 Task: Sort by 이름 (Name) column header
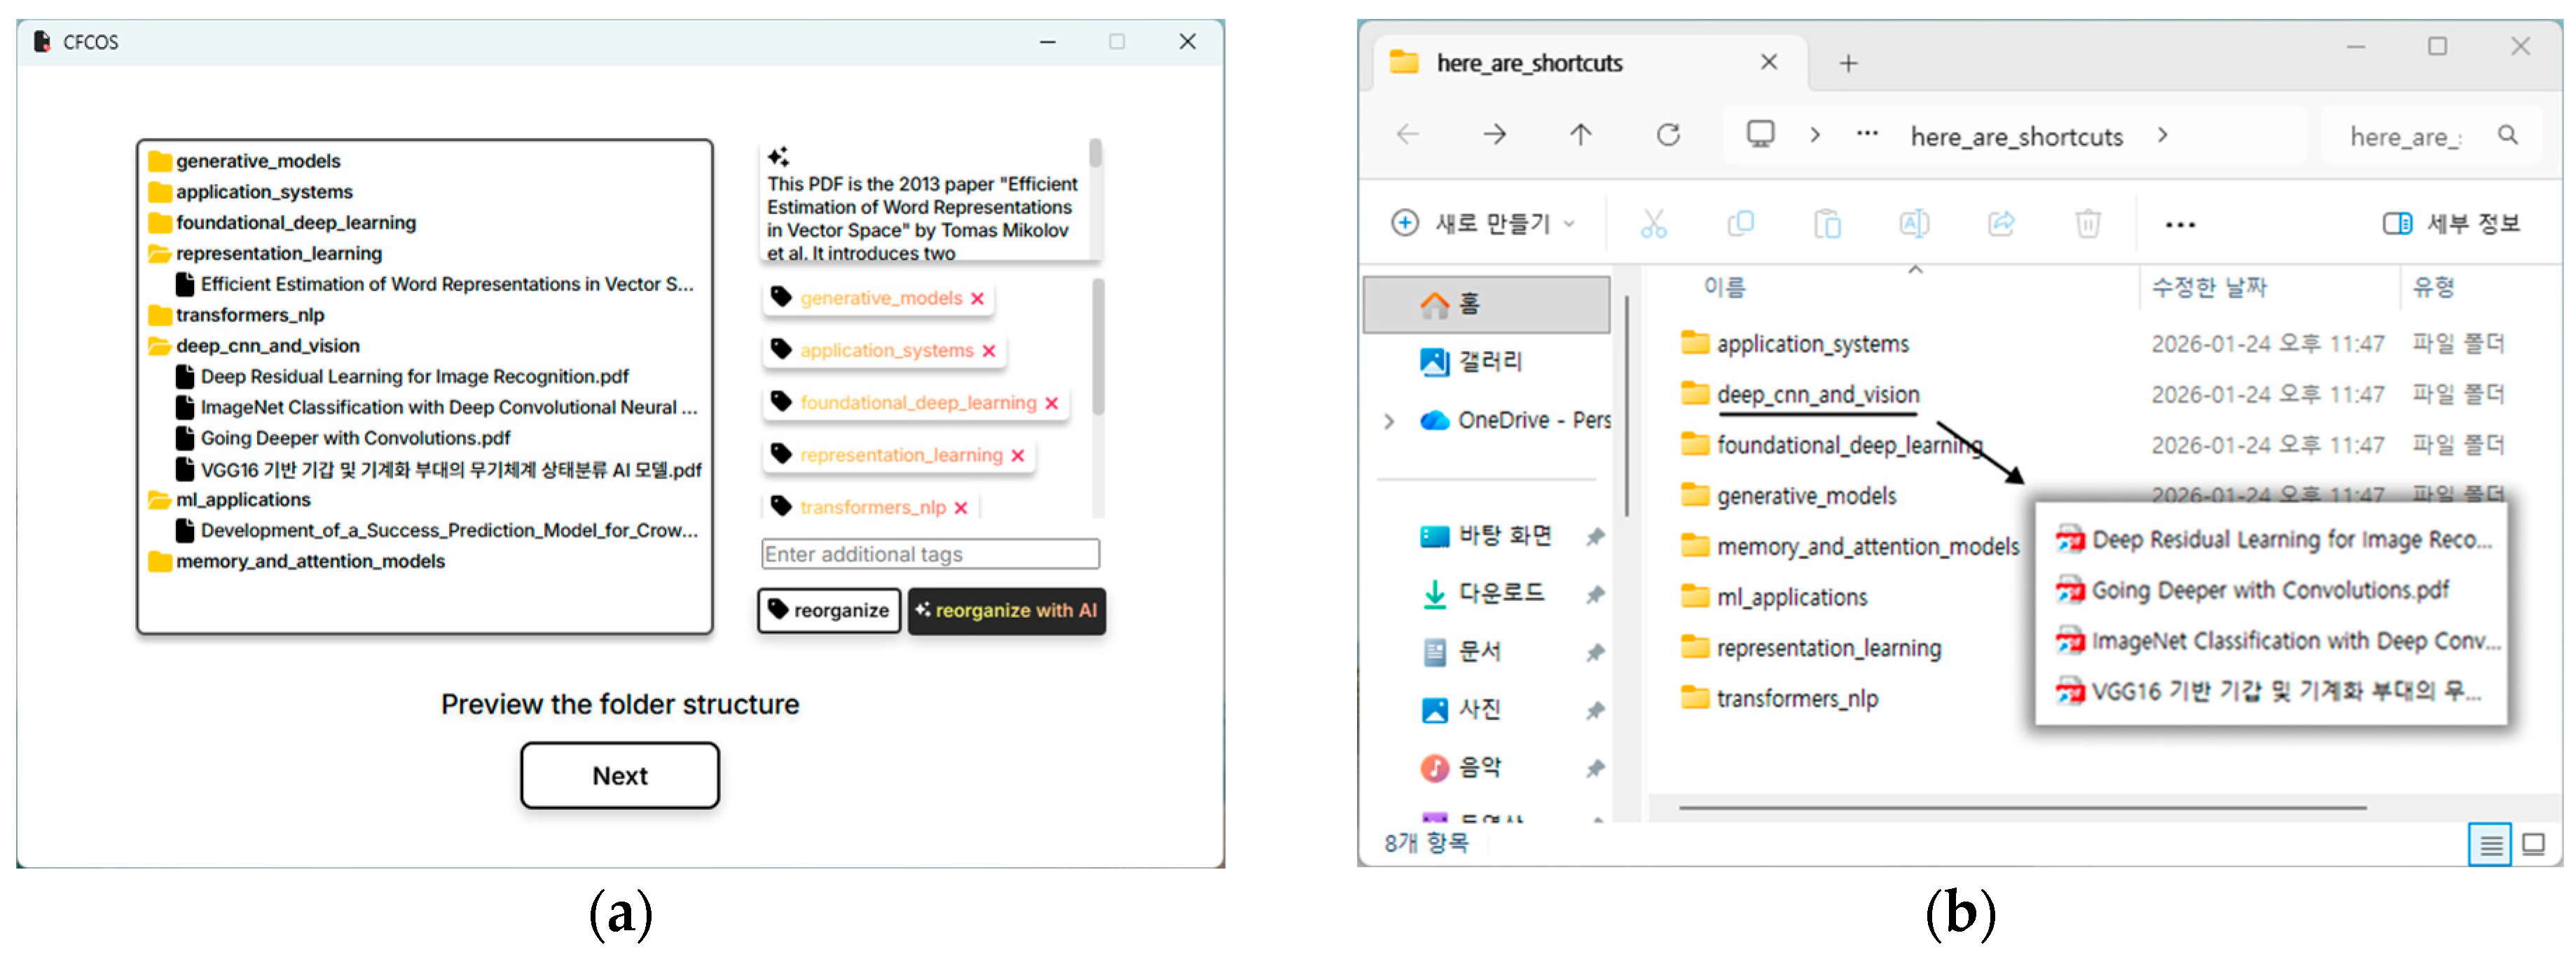(x=1724, y=288)
